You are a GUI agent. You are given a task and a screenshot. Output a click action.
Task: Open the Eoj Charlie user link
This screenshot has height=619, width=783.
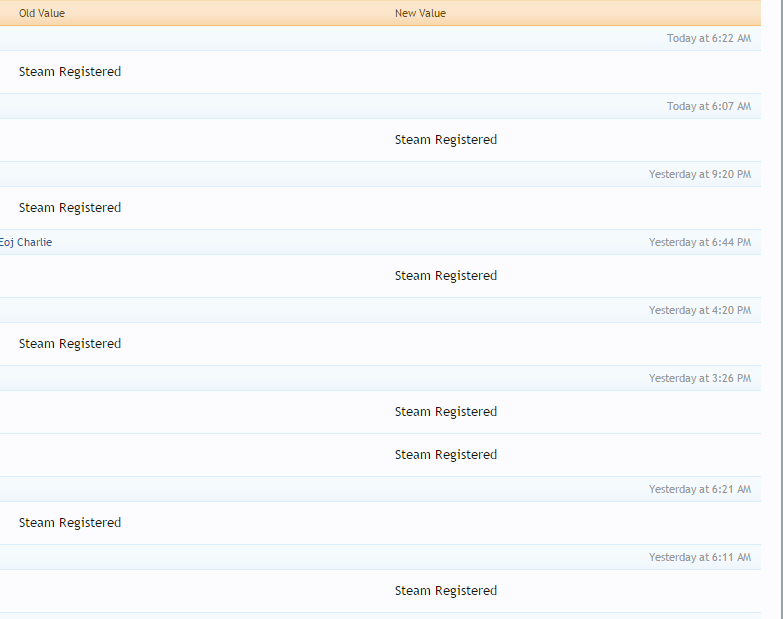25,242
